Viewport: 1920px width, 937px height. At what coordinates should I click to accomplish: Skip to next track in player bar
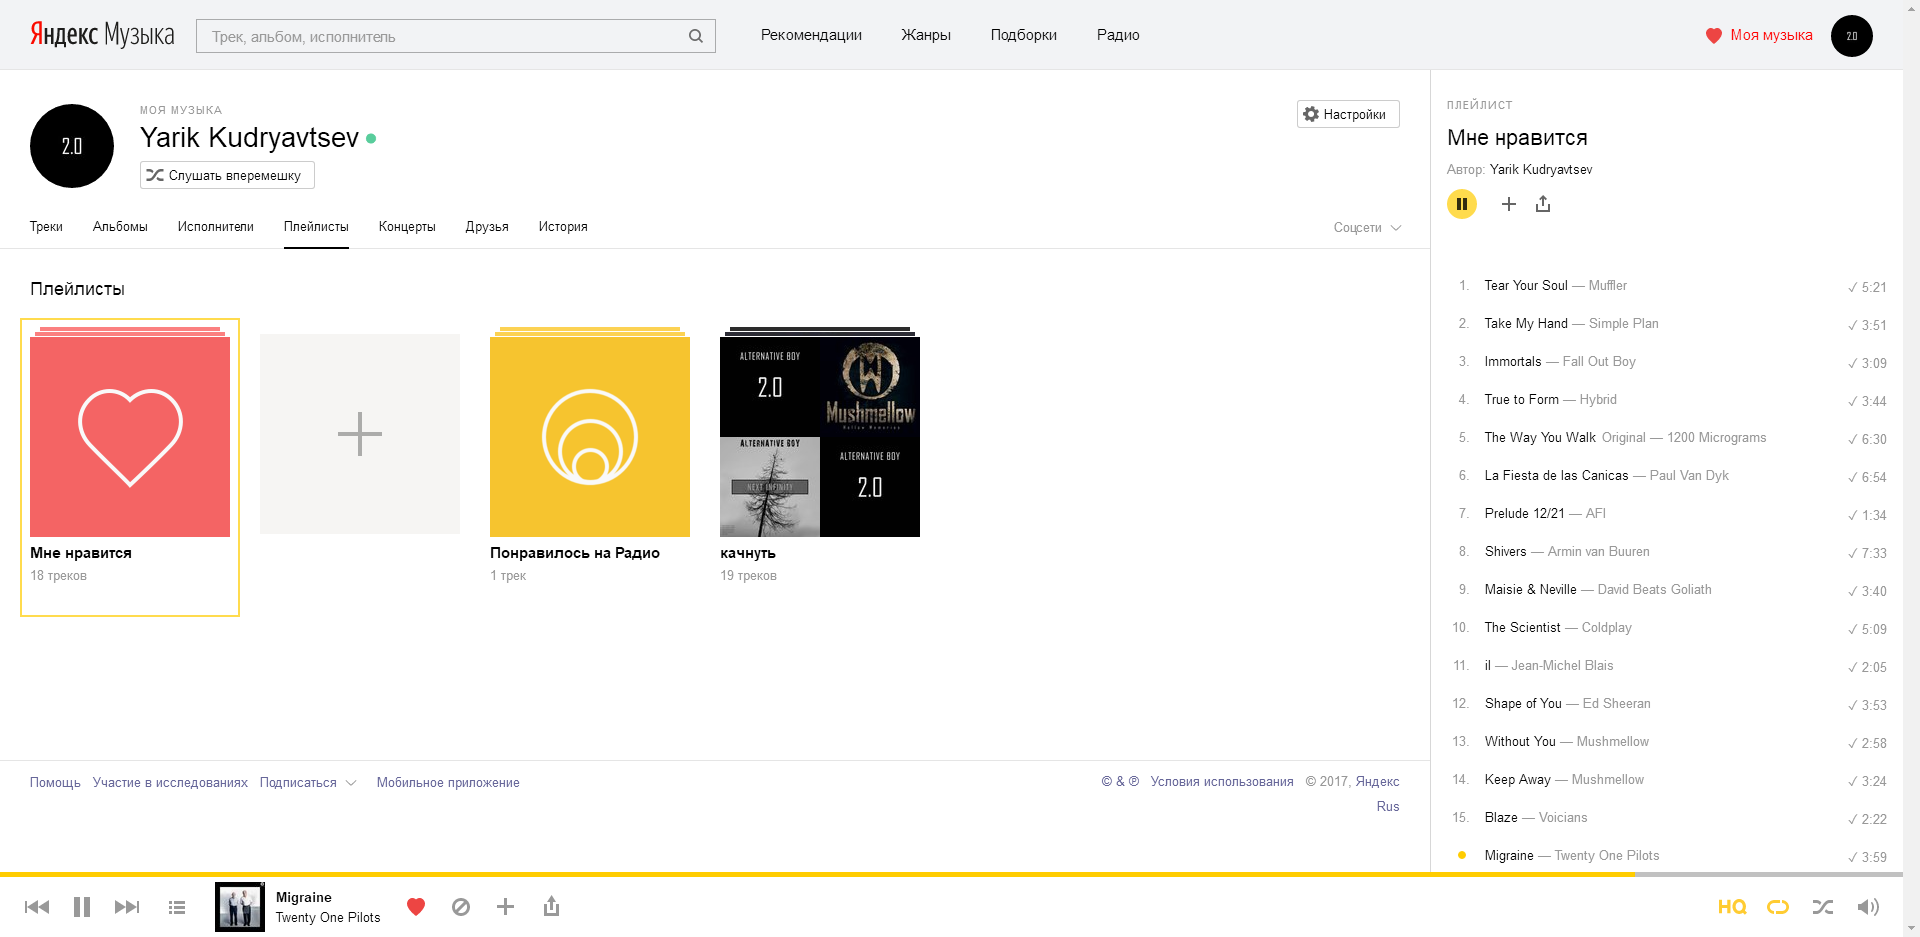[127, 907]
